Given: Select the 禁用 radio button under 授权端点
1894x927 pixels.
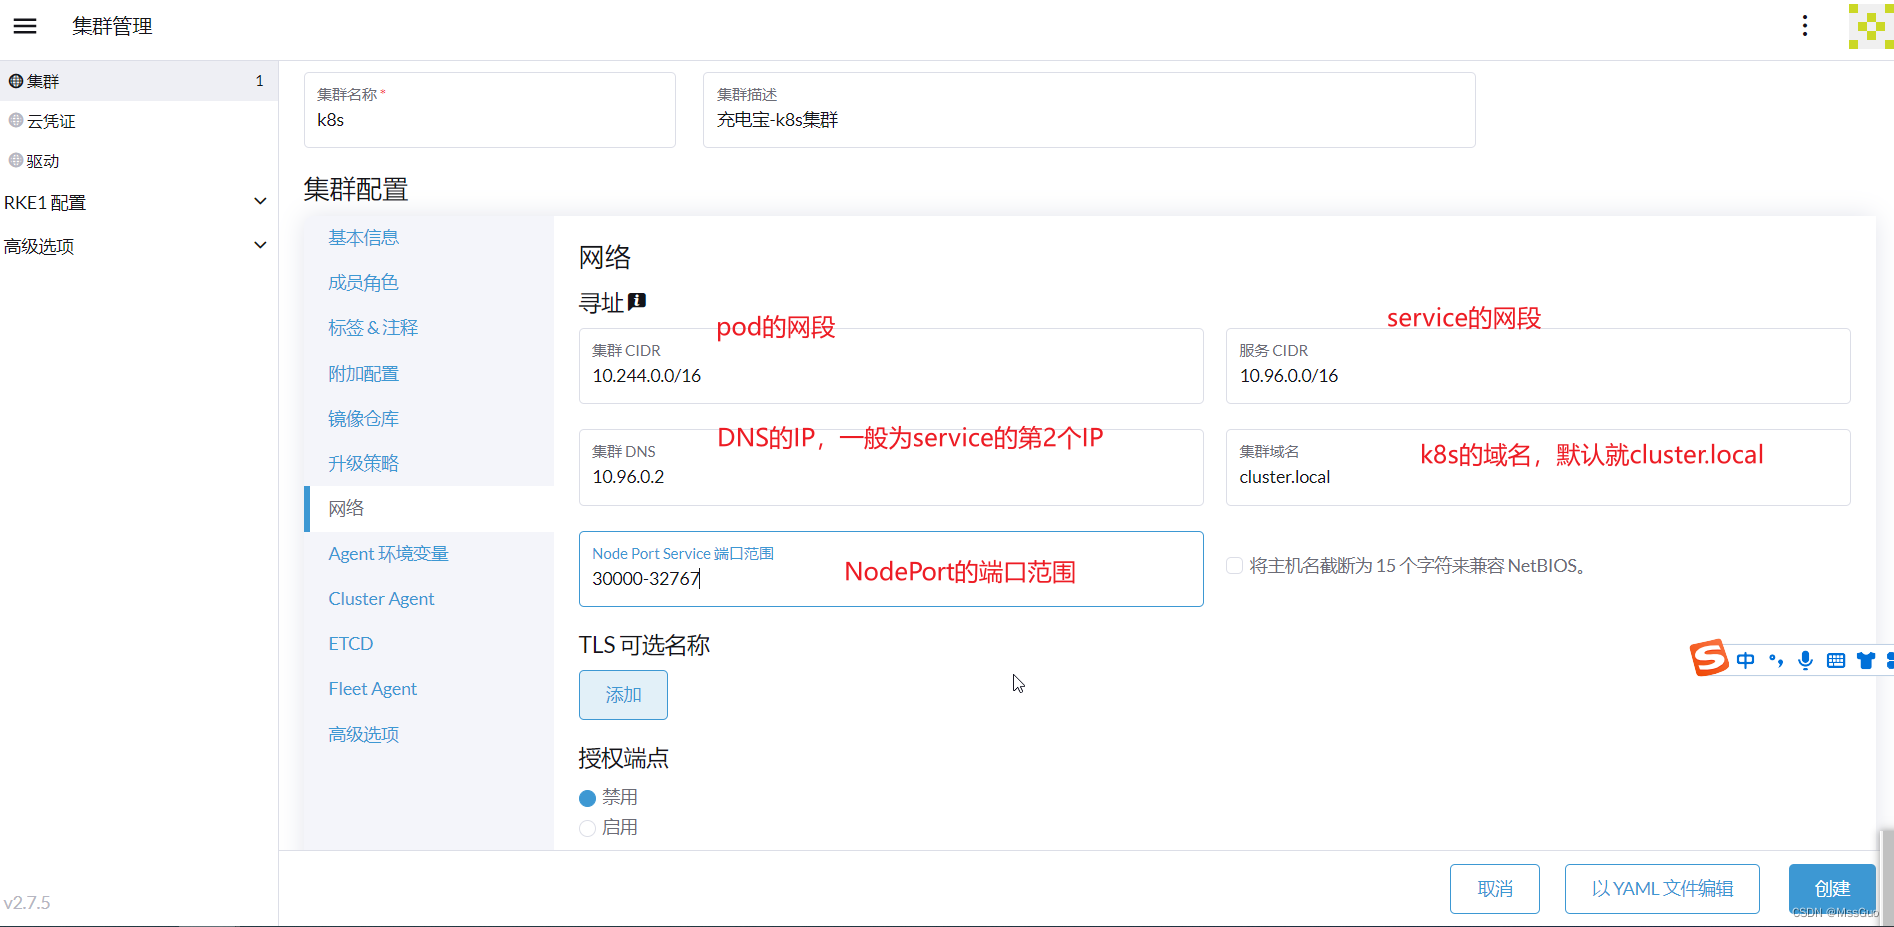Looking at the screenshot, I should pos(588,798).
